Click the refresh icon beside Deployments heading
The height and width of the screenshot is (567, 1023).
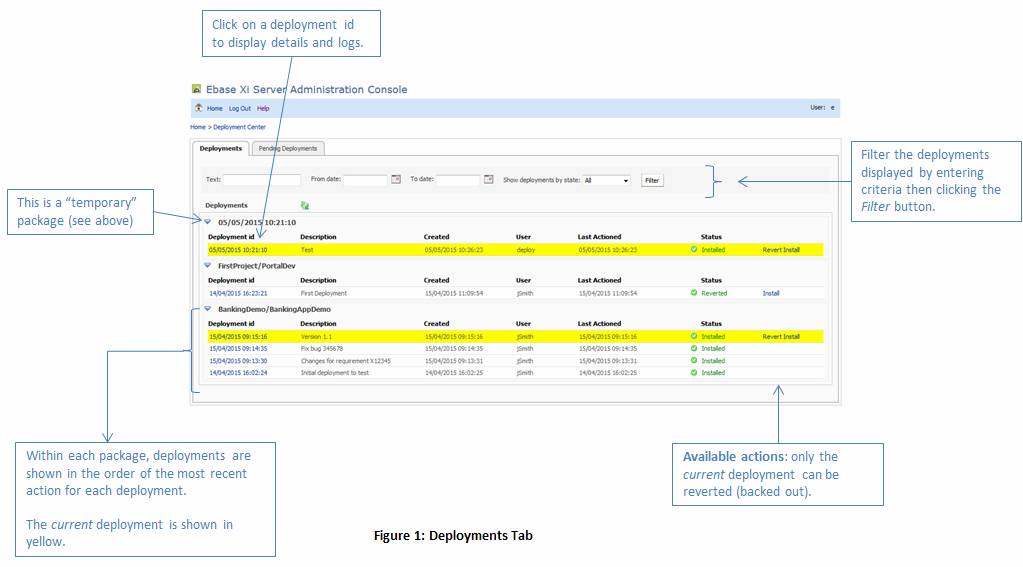pyautogui.click(x=305, y=205)
